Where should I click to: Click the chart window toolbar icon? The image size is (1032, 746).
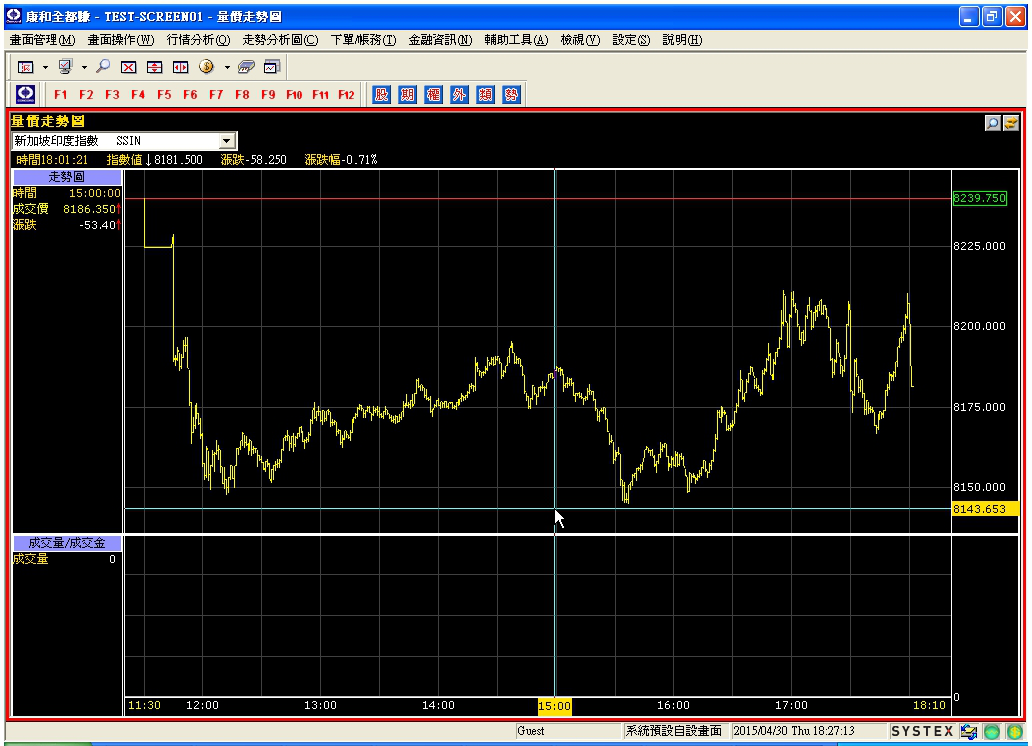click(272, 67)
